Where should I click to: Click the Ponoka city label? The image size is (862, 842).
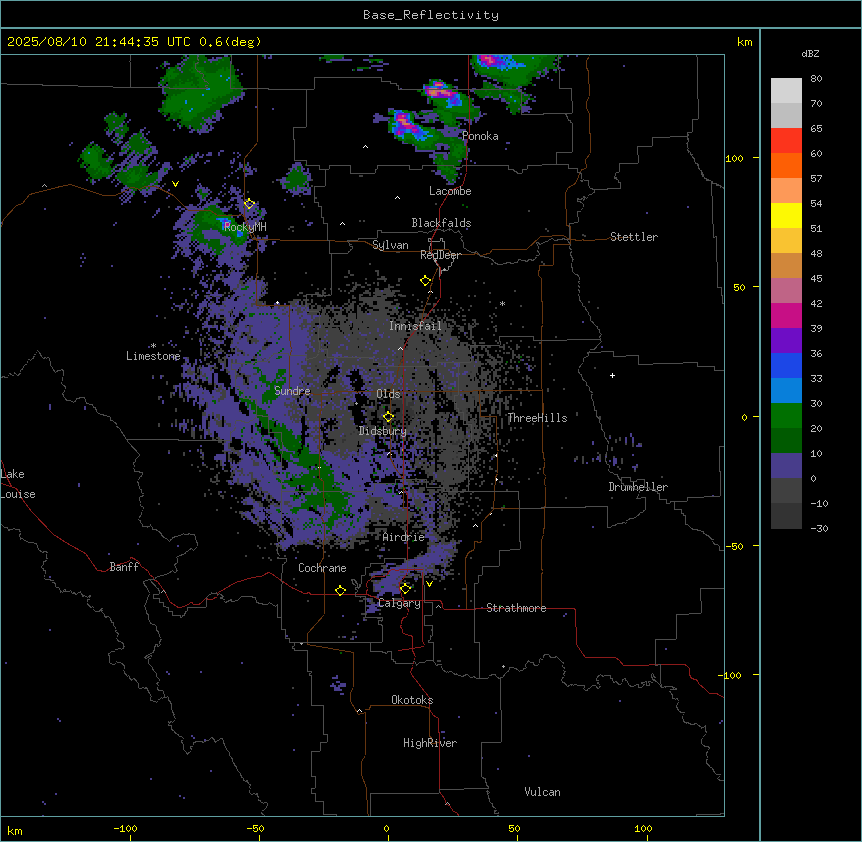click(x=480, y=136)
